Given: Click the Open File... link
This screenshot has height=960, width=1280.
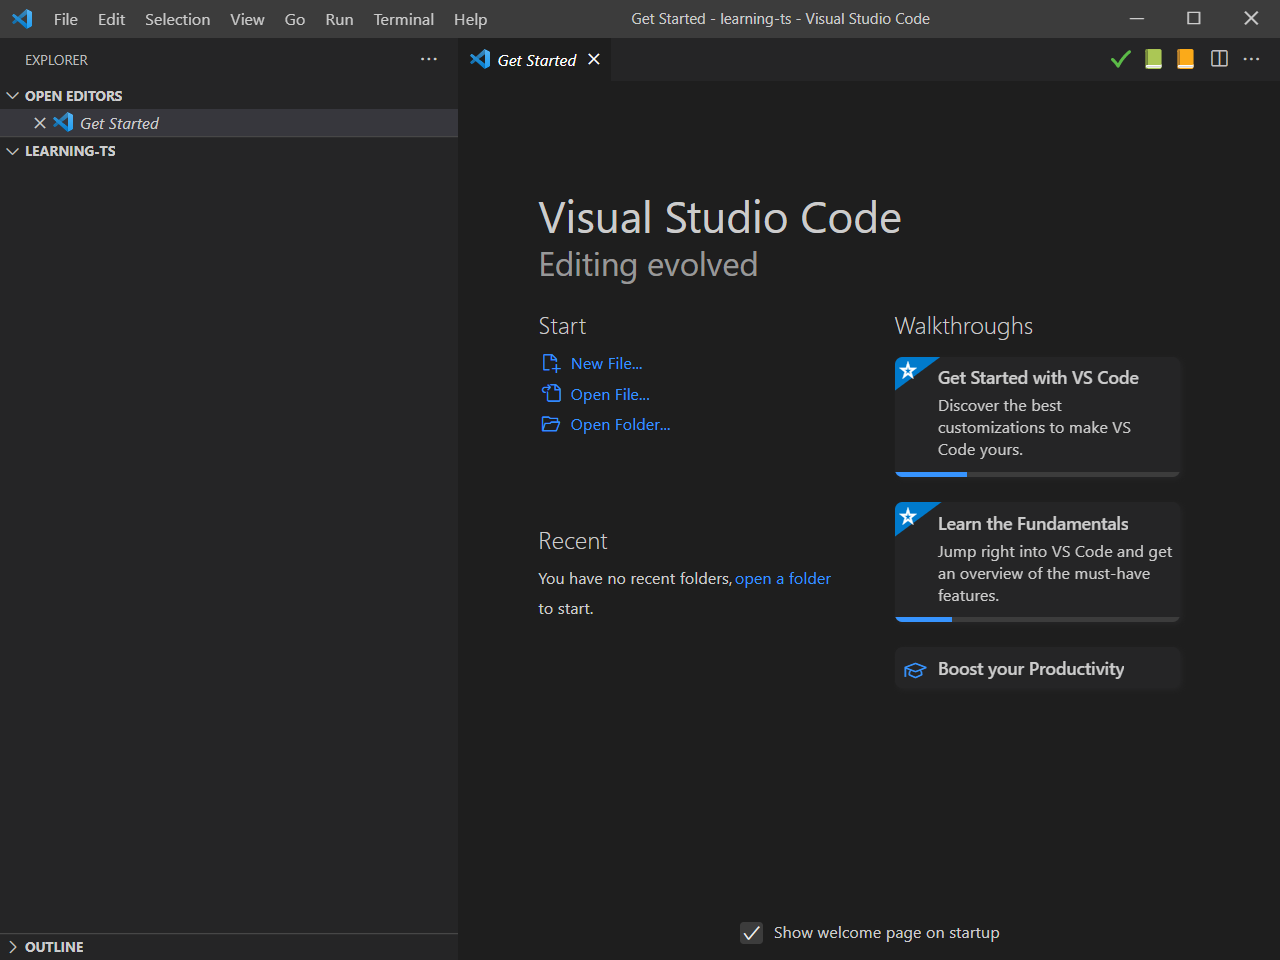Looking at the screenshot, I should [x=610, y=395].
